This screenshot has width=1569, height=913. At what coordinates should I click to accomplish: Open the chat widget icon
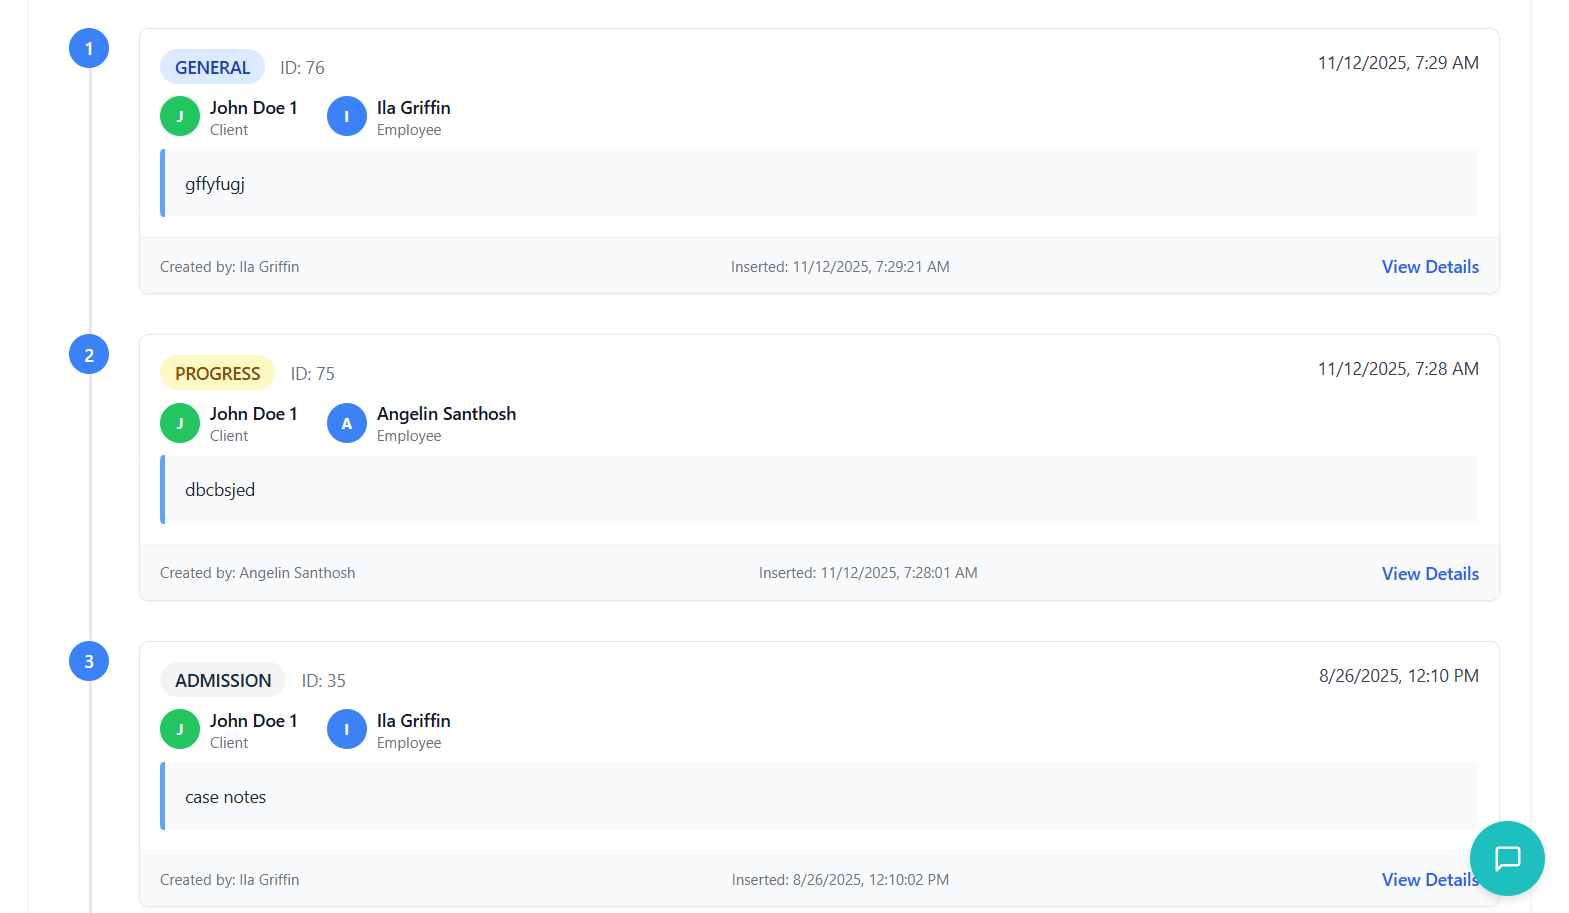1507,858
